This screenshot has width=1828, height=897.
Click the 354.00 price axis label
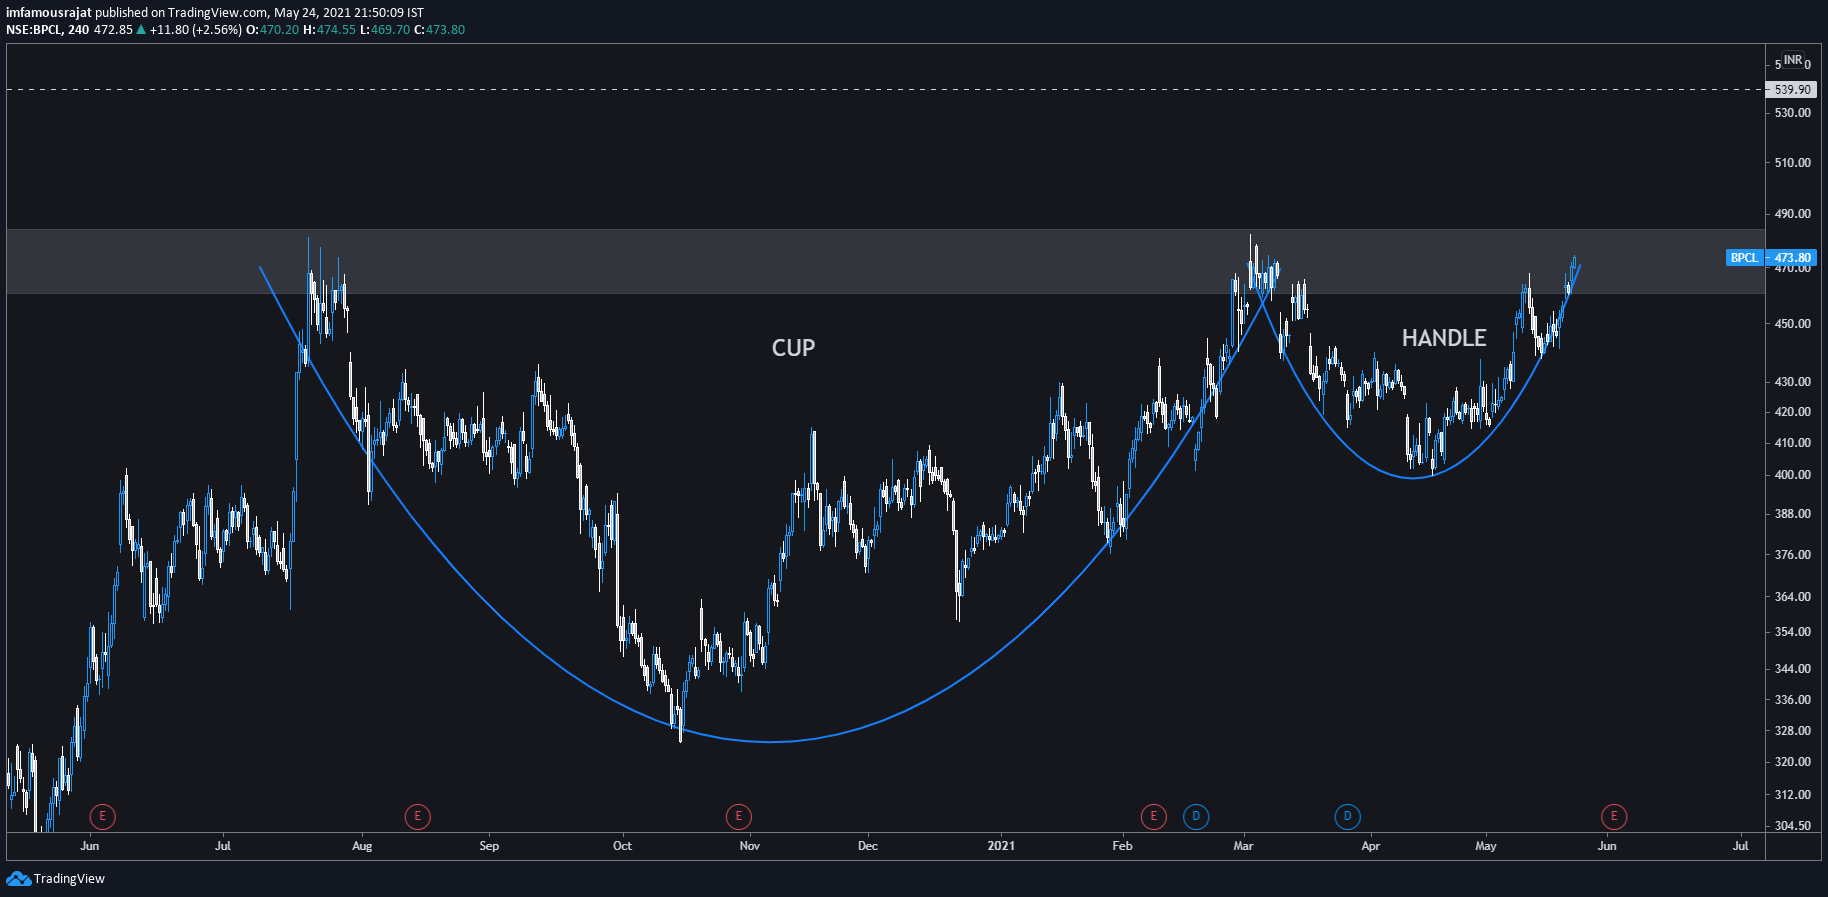point(1792,632)
